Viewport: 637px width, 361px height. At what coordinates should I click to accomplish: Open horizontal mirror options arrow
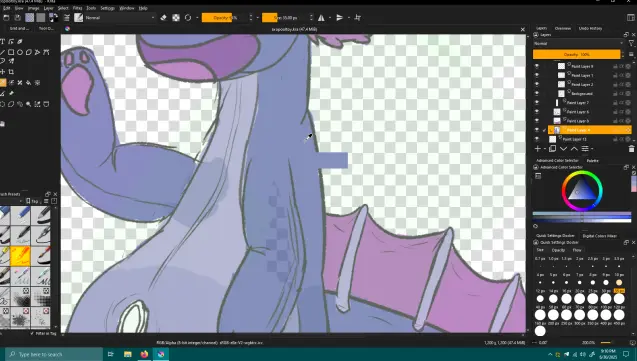[x=330, y=17]
